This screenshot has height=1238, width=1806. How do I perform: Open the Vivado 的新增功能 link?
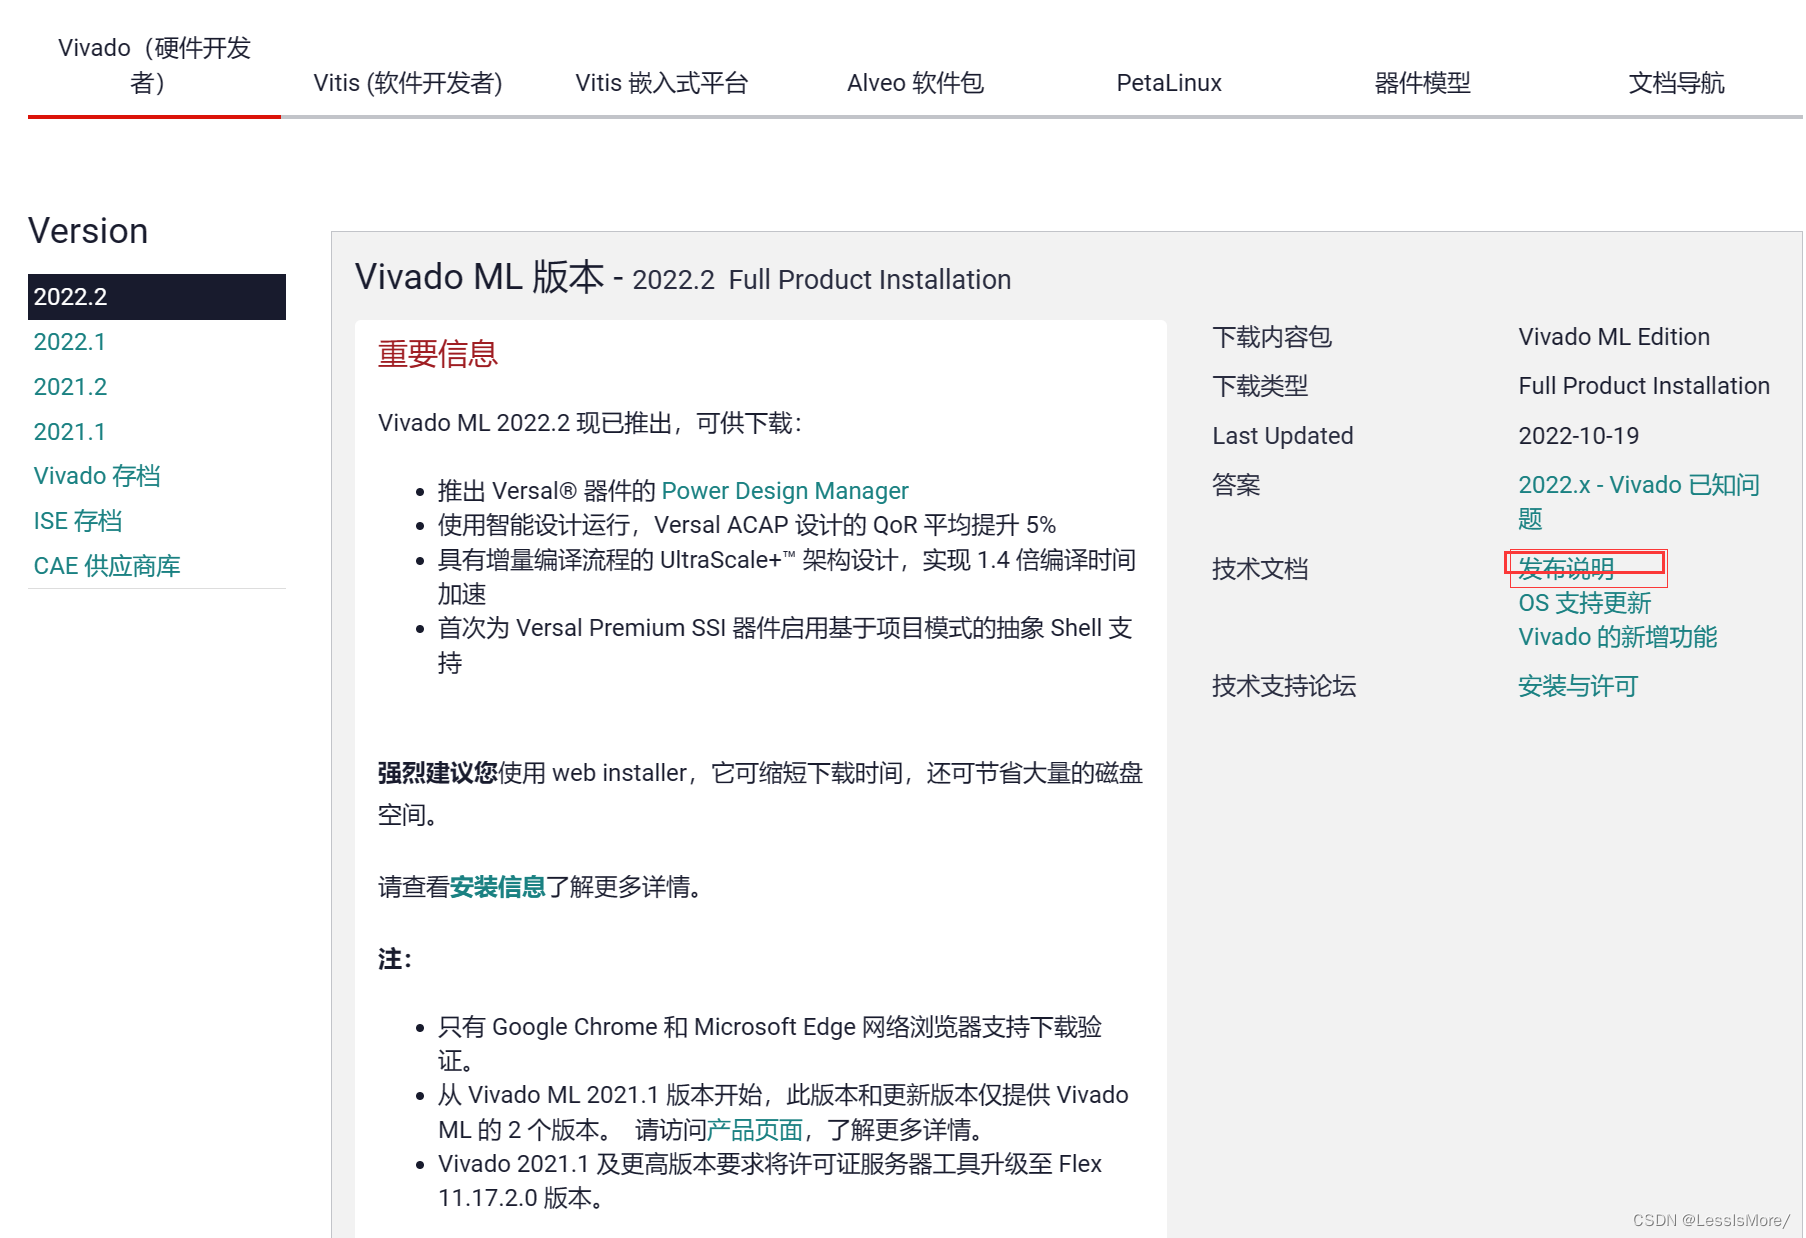coord(1618,637)
